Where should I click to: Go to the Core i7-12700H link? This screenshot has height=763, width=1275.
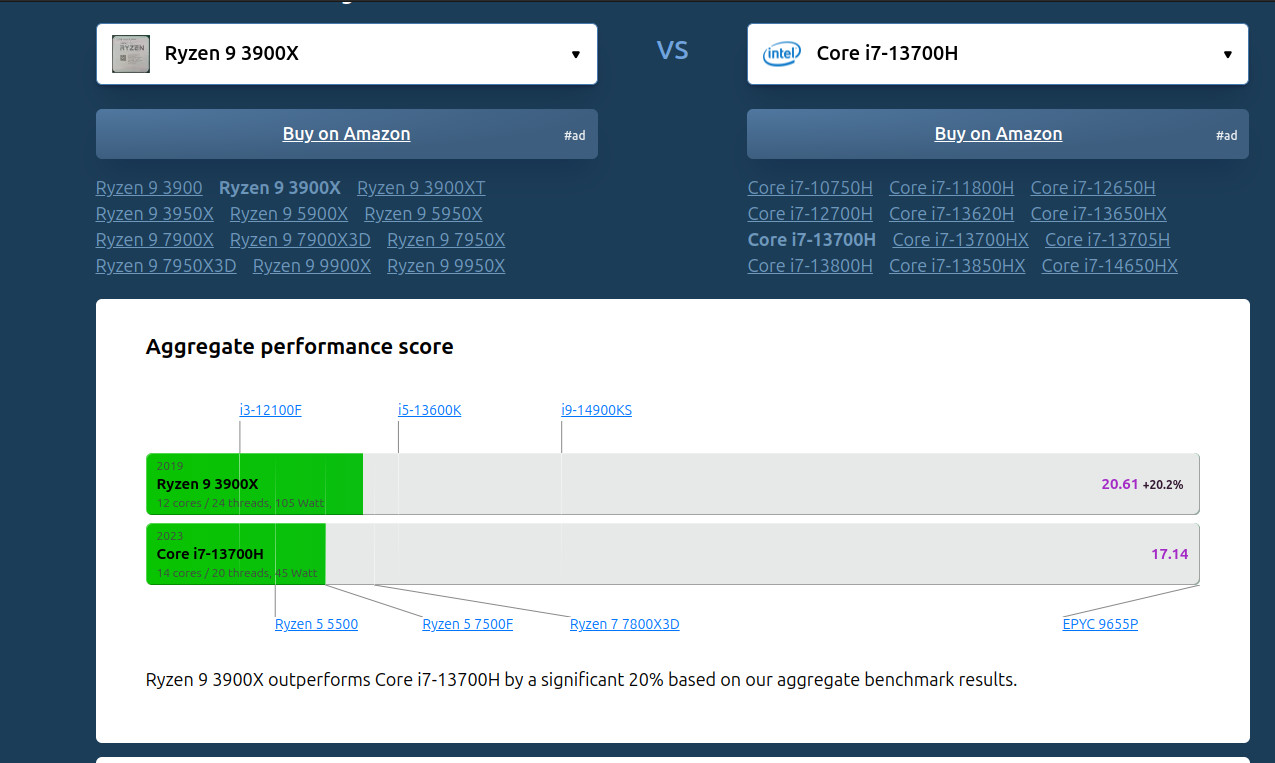pos(810,214)
